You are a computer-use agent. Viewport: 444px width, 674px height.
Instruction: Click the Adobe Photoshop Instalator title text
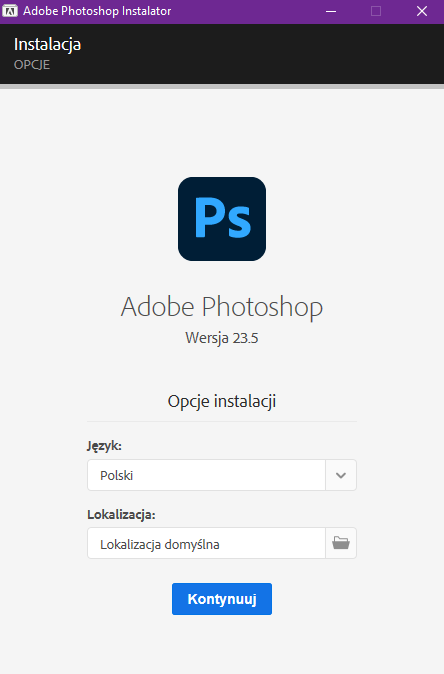point(97,11)
